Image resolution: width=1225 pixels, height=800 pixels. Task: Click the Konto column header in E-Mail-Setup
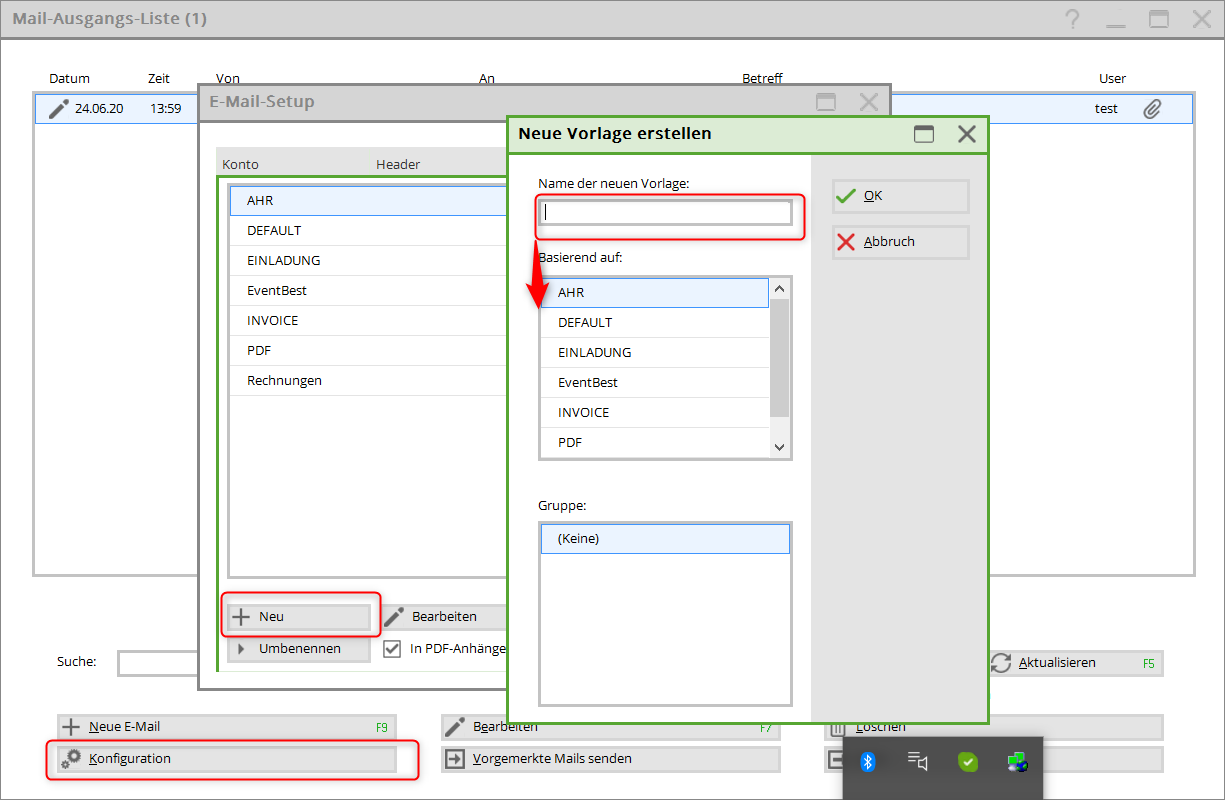coord(240,165)
